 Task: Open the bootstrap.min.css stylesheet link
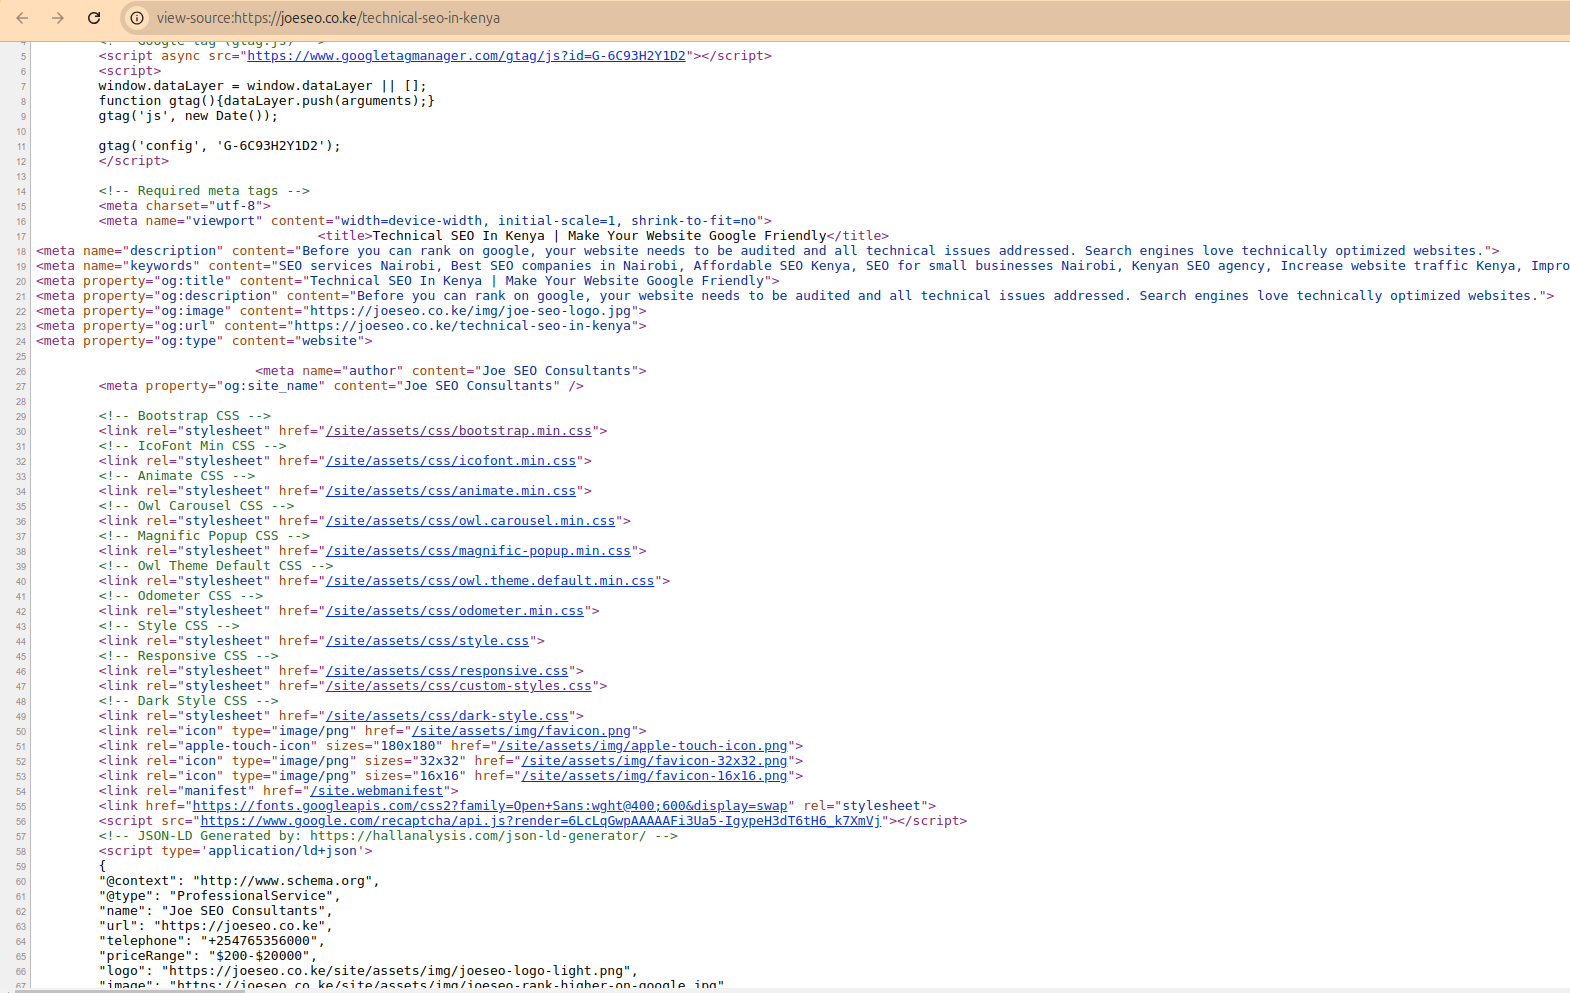pyautogui.click(x=458, y=431)
